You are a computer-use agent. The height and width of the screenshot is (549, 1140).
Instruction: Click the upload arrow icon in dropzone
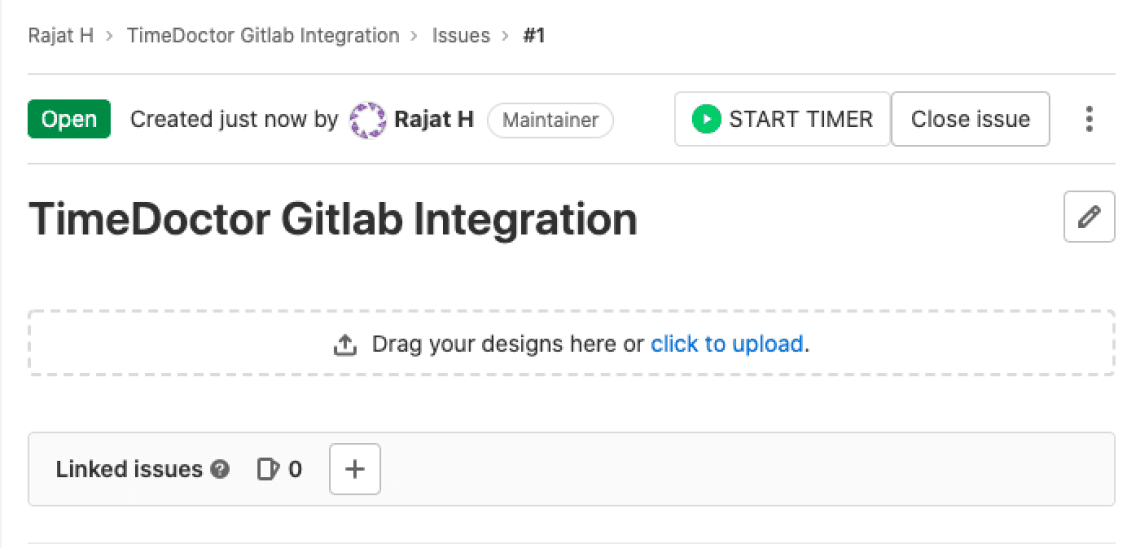tap(345, 345)
